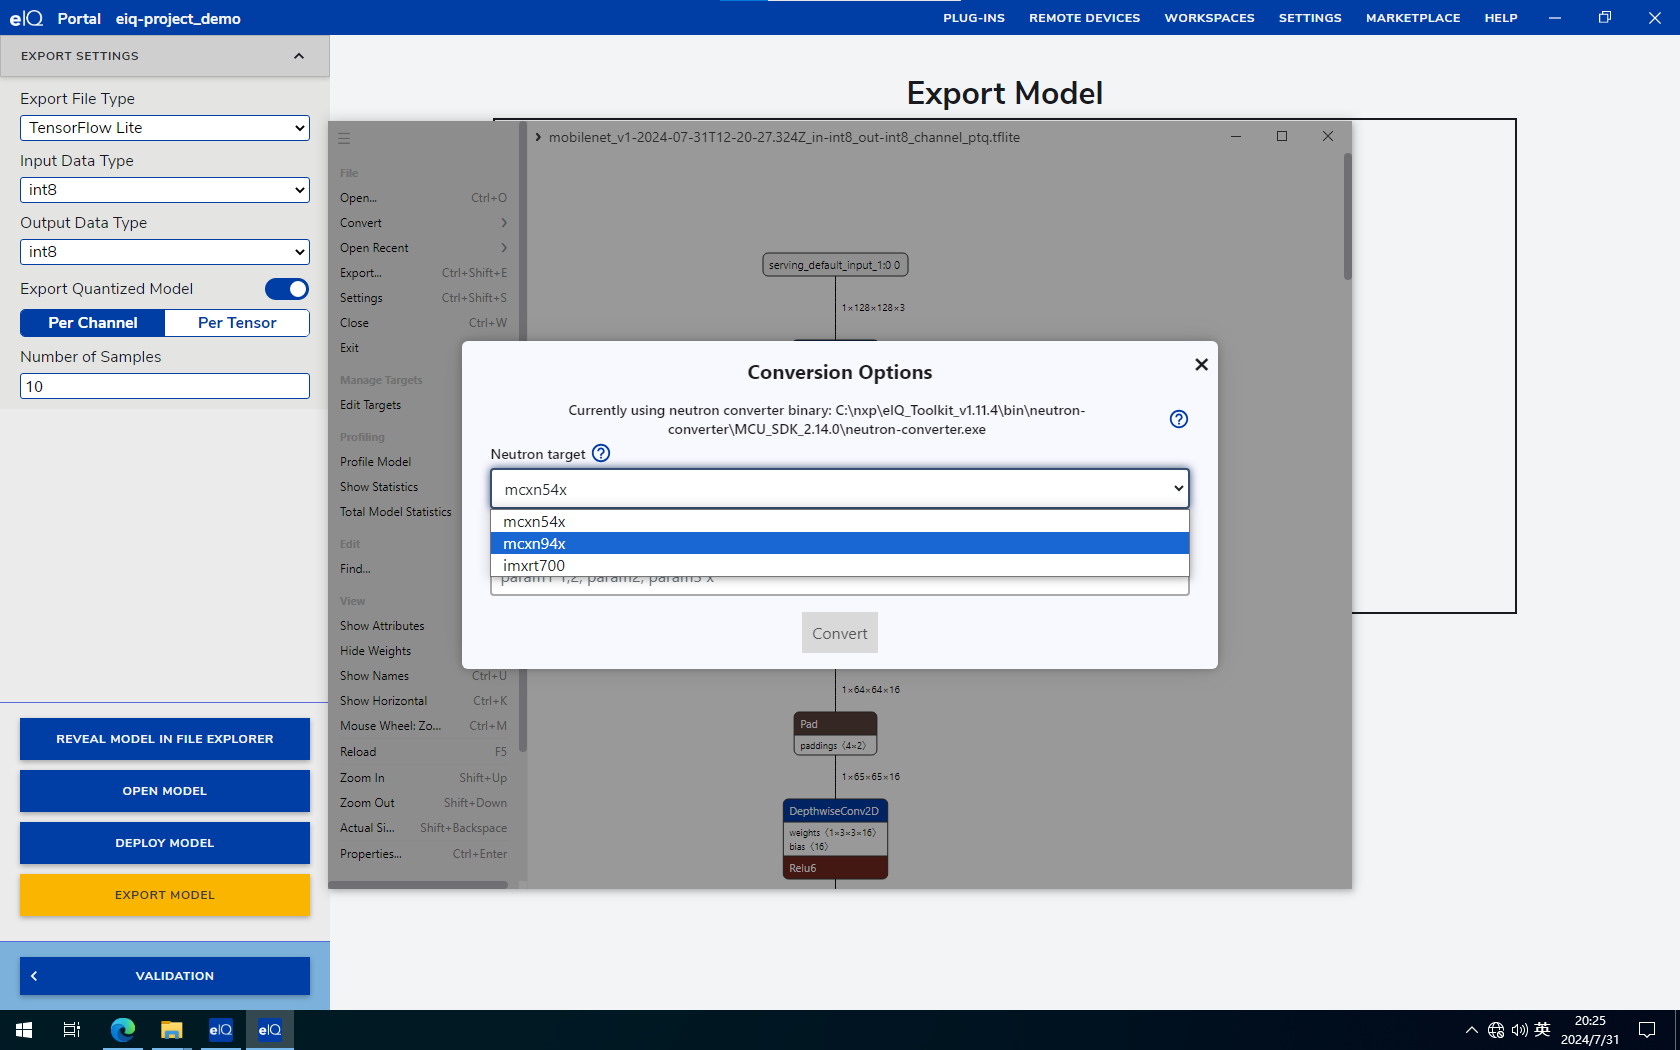Click Reveal Model in File Explorer button
The height and width of the screenshot is (1050, 1680).
pyautogui.click(x=165, y=739)
